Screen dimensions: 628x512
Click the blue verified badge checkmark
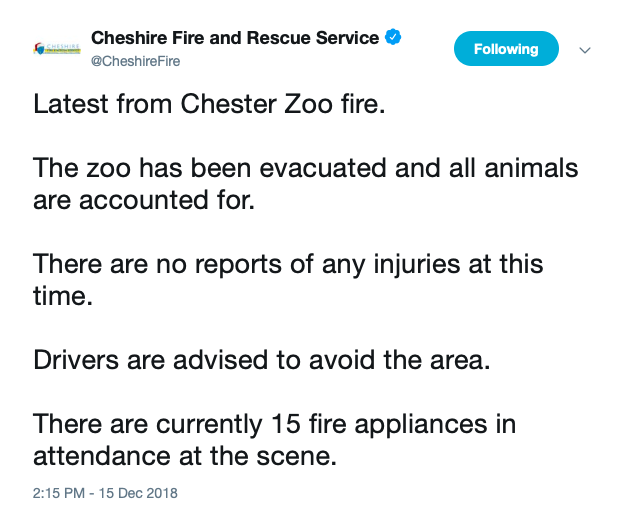[x=393, y=38]
